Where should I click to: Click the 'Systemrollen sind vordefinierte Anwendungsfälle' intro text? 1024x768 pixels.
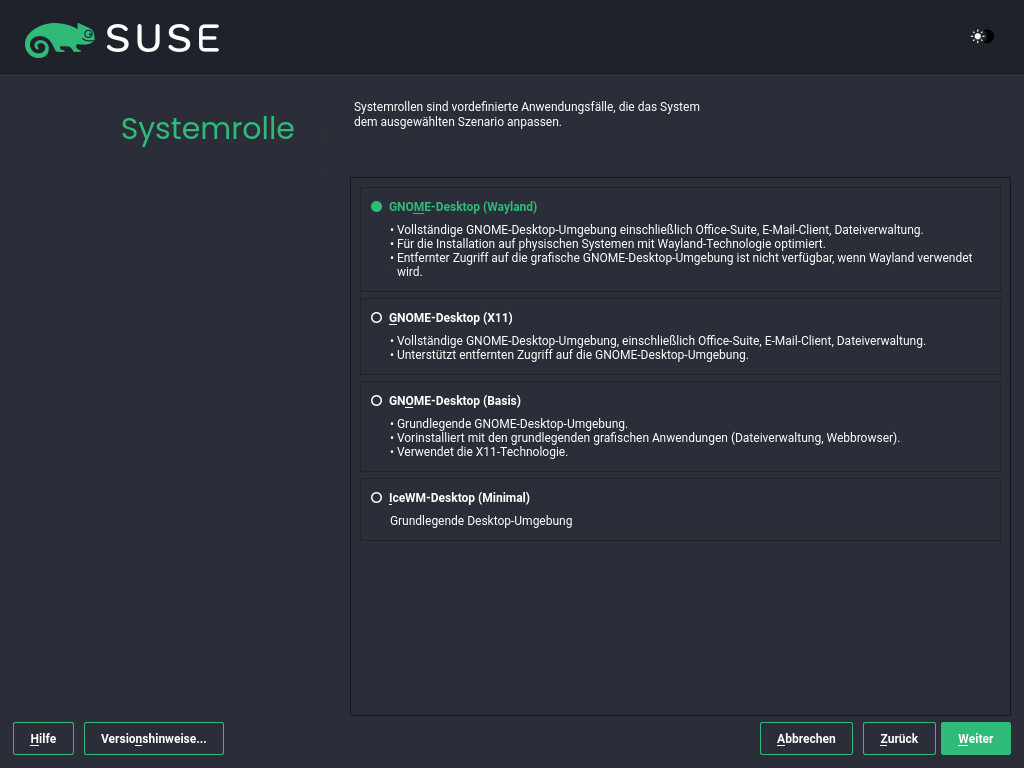click(x=526, y=114)
